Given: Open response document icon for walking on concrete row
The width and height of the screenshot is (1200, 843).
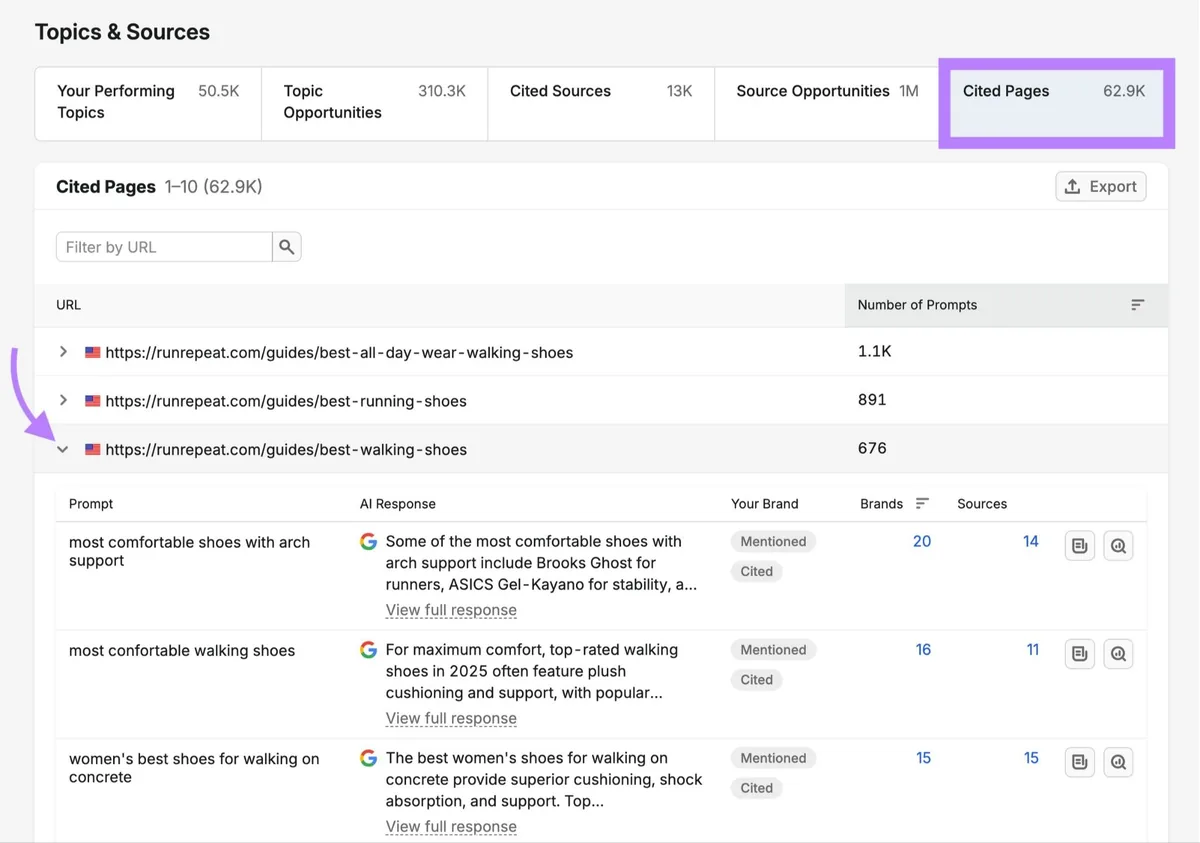Looking at the screenshot, I should (x=1080, y=762).
